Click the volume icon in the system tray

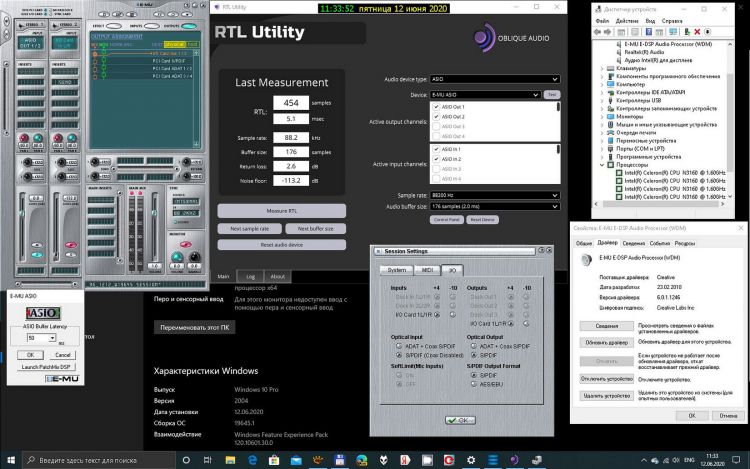[x=675, y=460]
